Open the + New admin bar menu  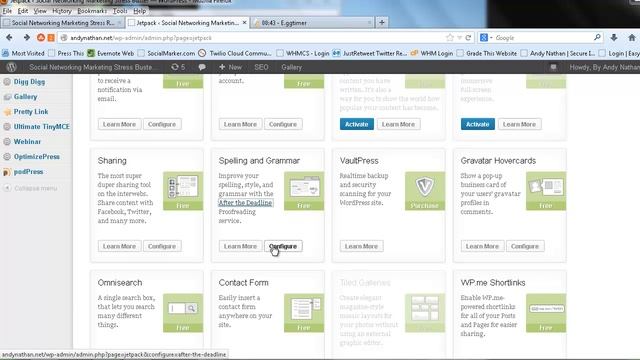[230, 67]
